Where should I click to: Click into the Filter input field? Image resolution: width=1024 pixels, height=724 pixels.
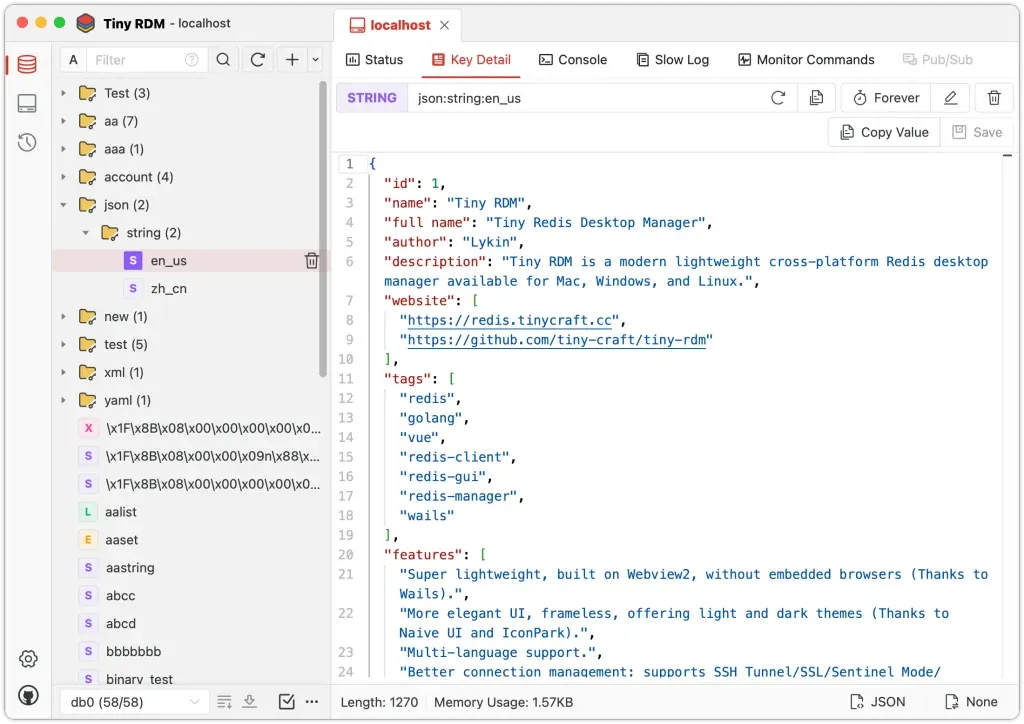tap(137, 60)
